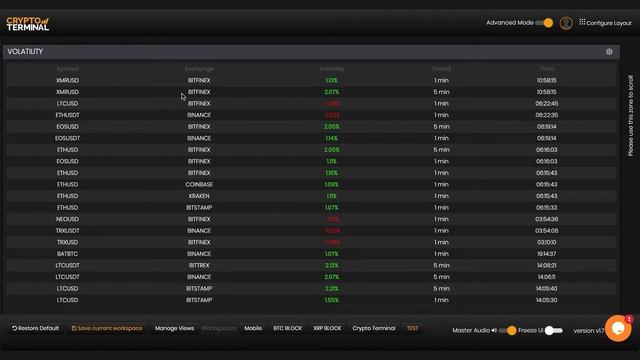The image size is (640, 360).
Task: Open the chat support bubble
Action: tap(618, 328)
